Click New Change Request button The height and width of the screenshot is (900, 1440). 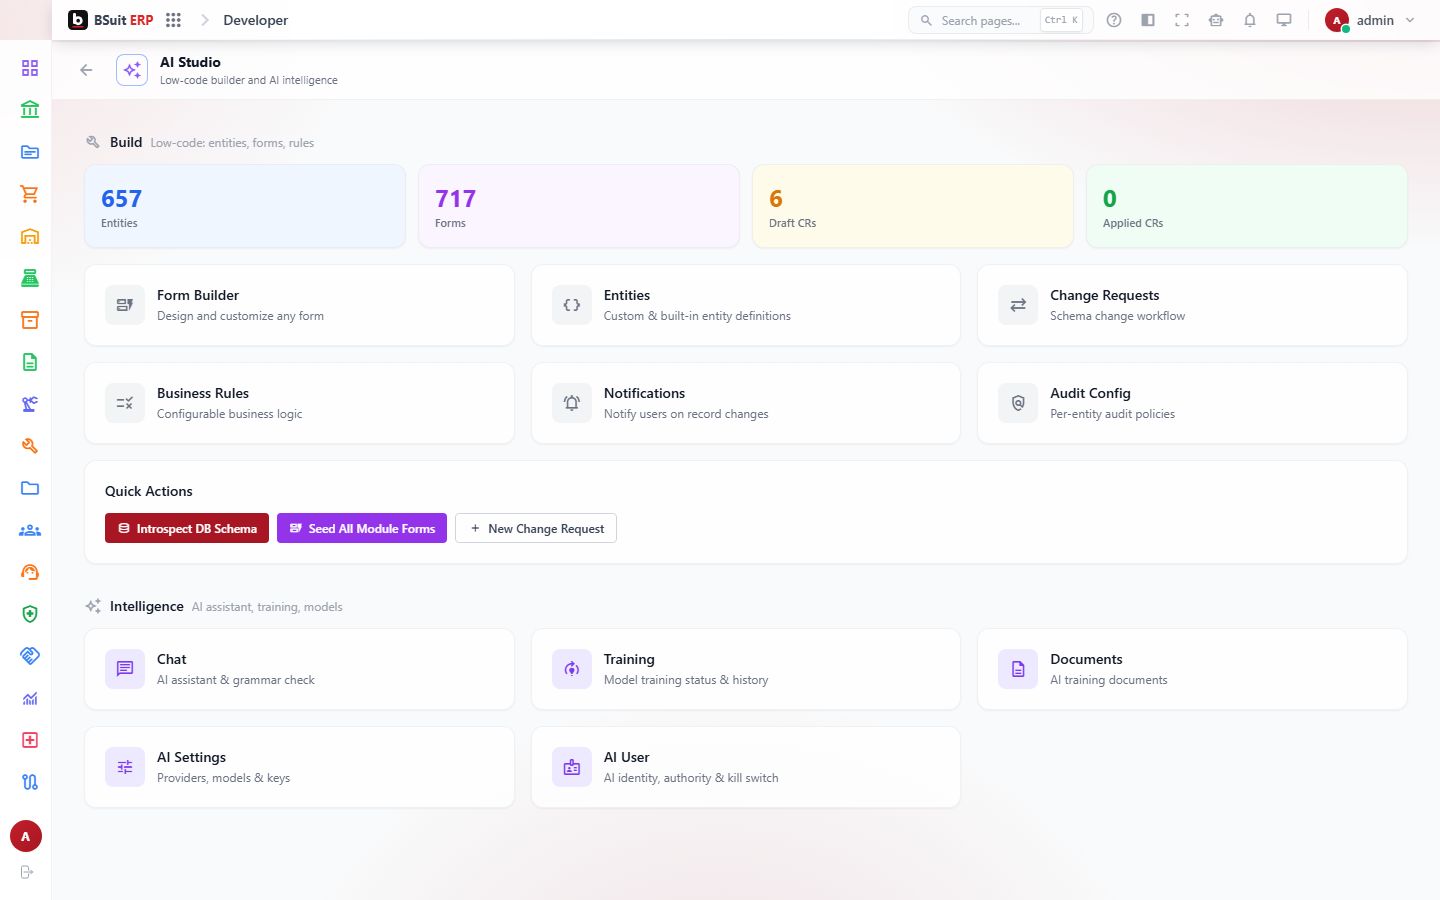point(536,528)
